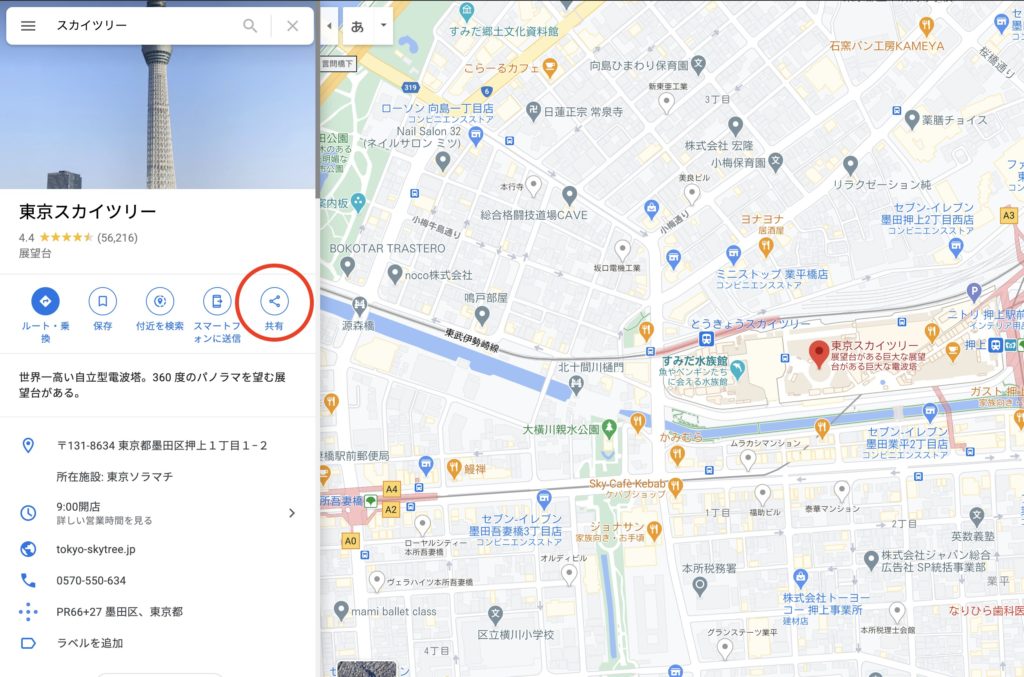Click the red 東京スカイツリー map pin
This screenshot has width=1024, height=677.
point(819,355)
